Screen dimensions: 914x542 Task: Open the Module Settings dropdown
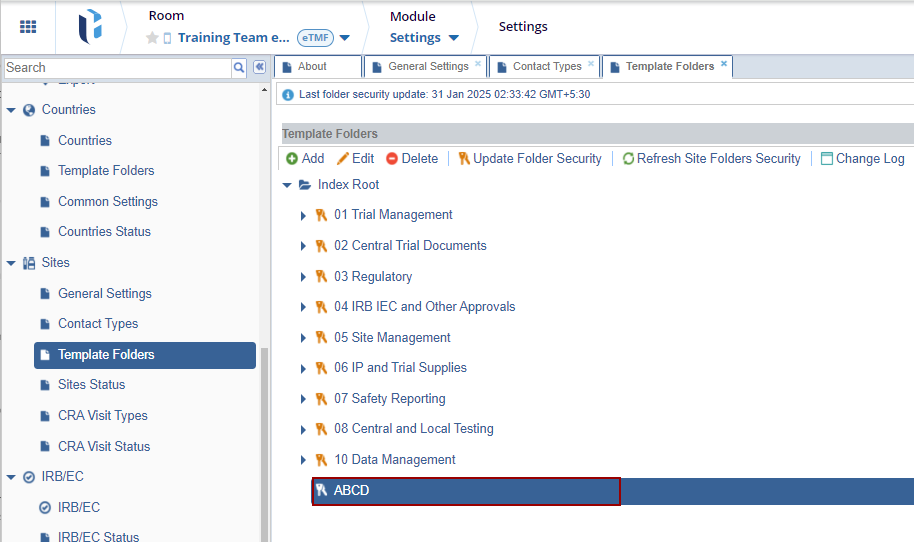pos(424,38)
